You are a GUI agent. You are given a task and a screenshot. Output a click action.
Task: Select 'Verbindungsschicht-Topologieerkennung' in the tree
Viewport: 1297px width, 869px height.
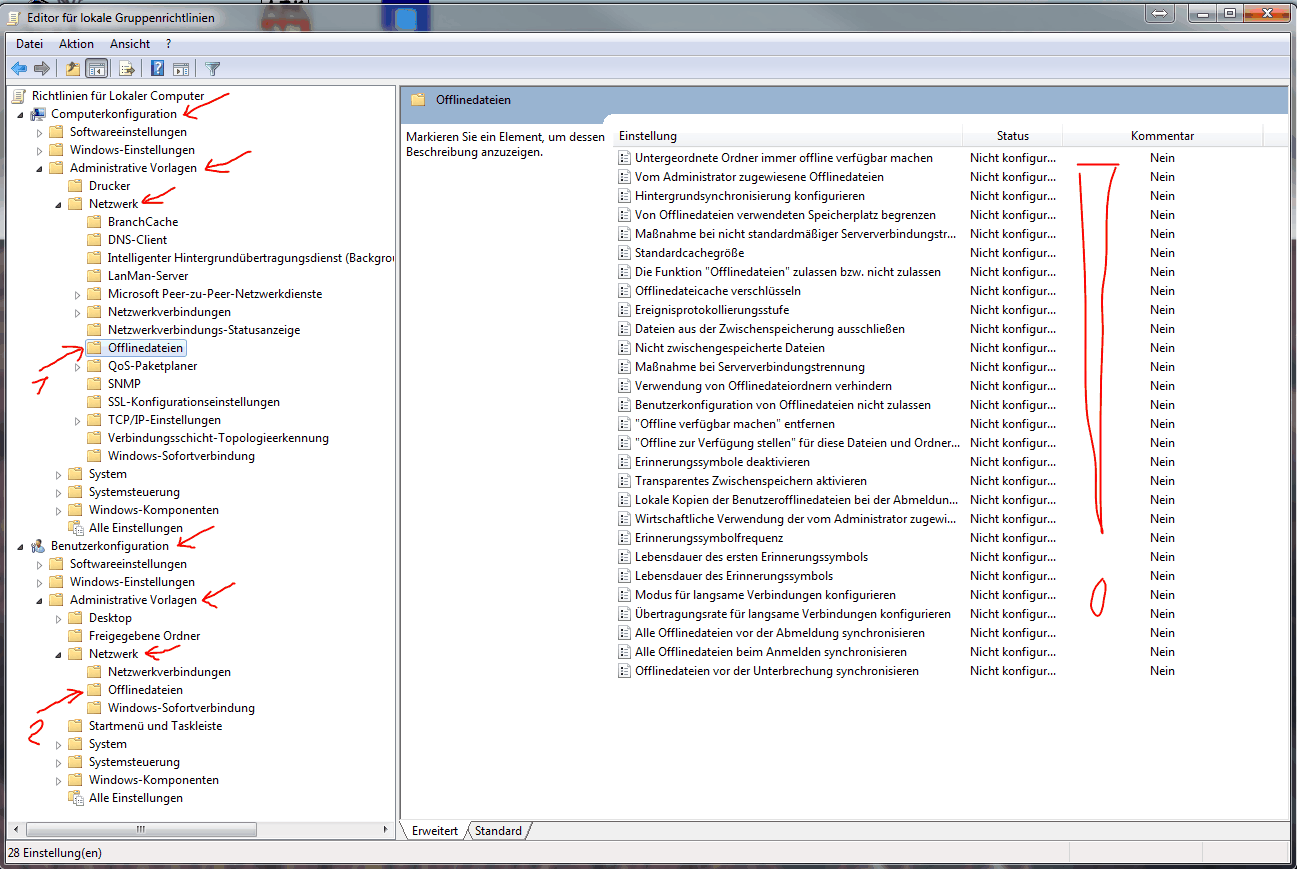[x=218, y=438]
